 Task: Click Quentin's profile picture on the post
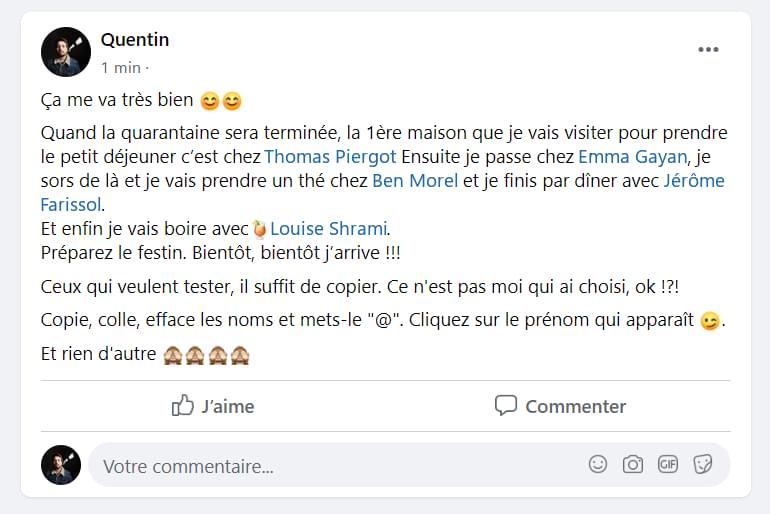click(x=66, y=52)
